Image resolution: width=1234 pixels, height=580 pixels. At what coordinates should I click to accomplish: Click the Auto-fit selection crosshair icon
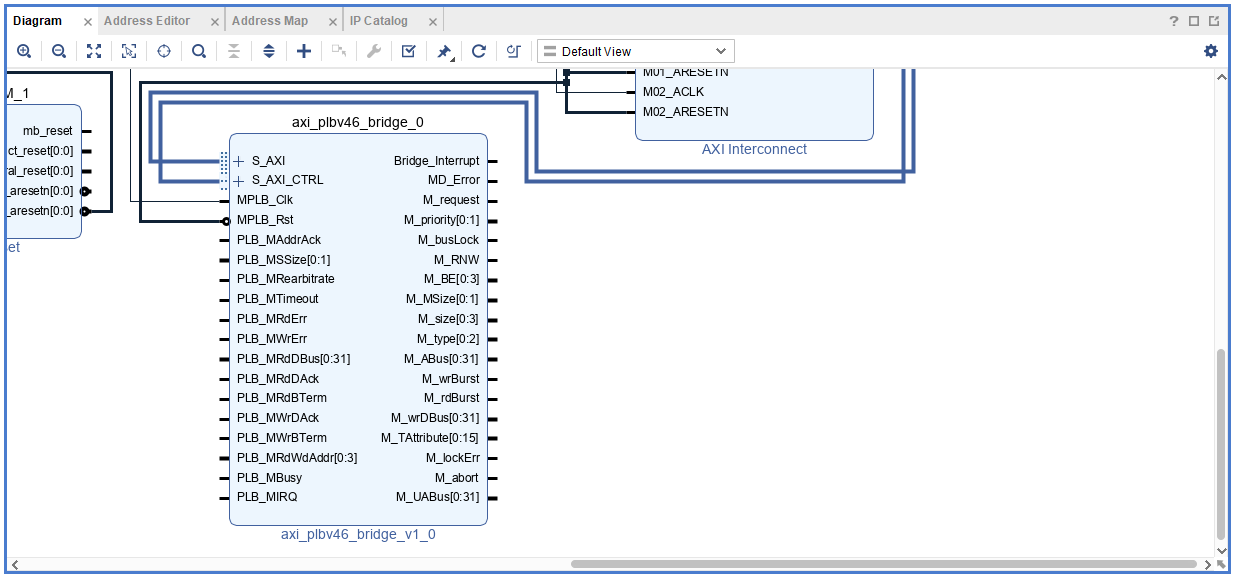(x=164, y=51)
